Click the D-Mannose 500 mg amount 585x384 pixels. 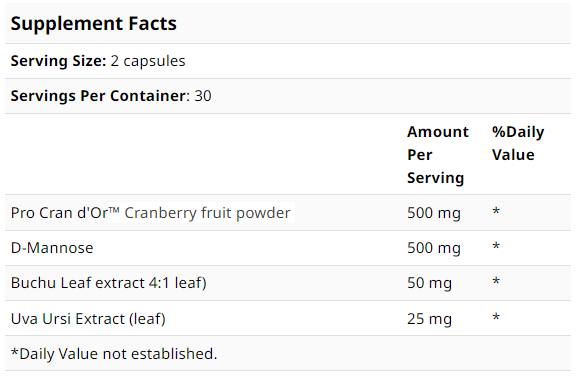[x=434, y=248]
